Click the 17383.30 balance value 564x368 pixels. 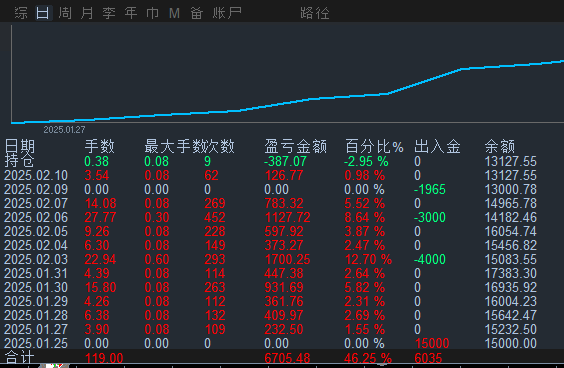[x=510, y=274]
